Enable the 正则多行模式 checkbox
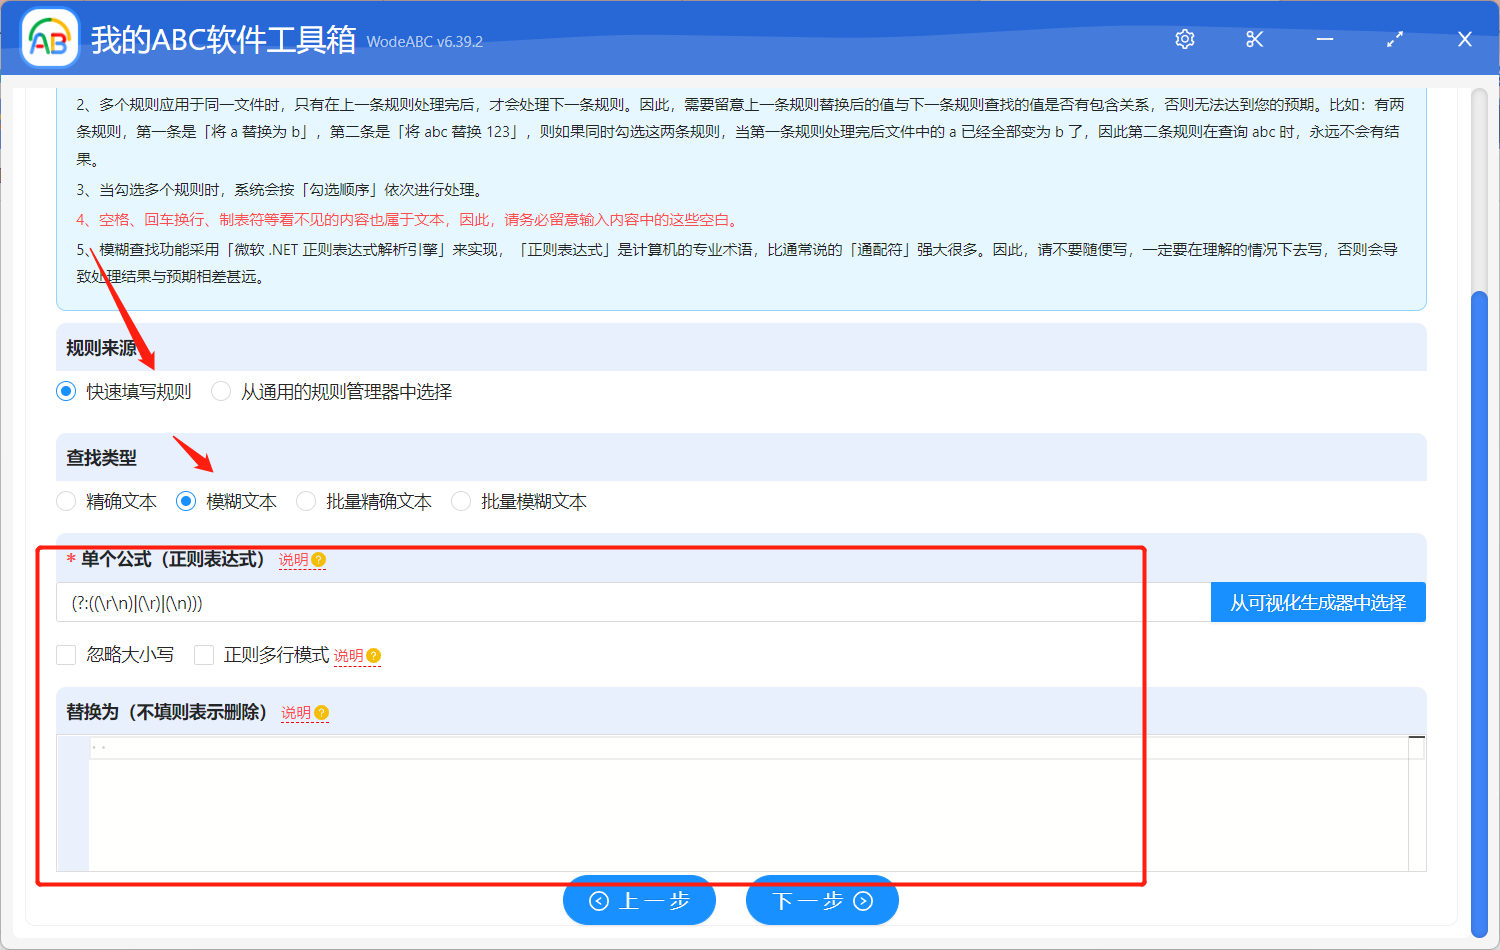The width and height of the screenshot is (1500, 950). (x=204, y=654)
